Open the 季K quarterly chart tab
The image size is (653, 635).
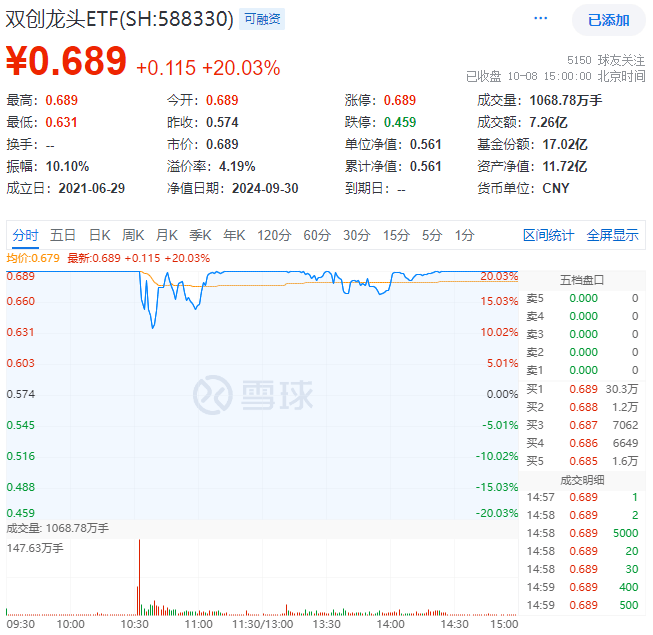pyautogui.click(x=200, y=235)
